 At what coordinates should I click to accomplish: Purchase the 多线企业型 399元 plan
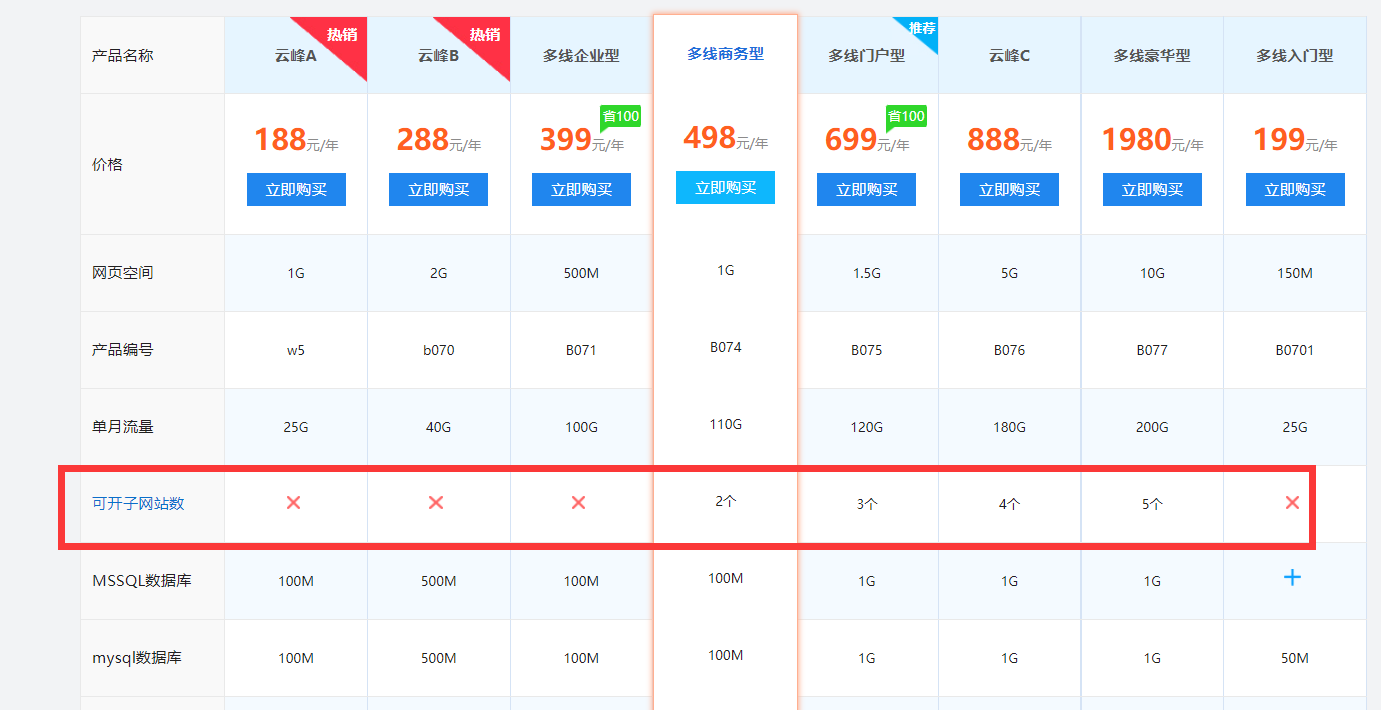tap(581, 189)
